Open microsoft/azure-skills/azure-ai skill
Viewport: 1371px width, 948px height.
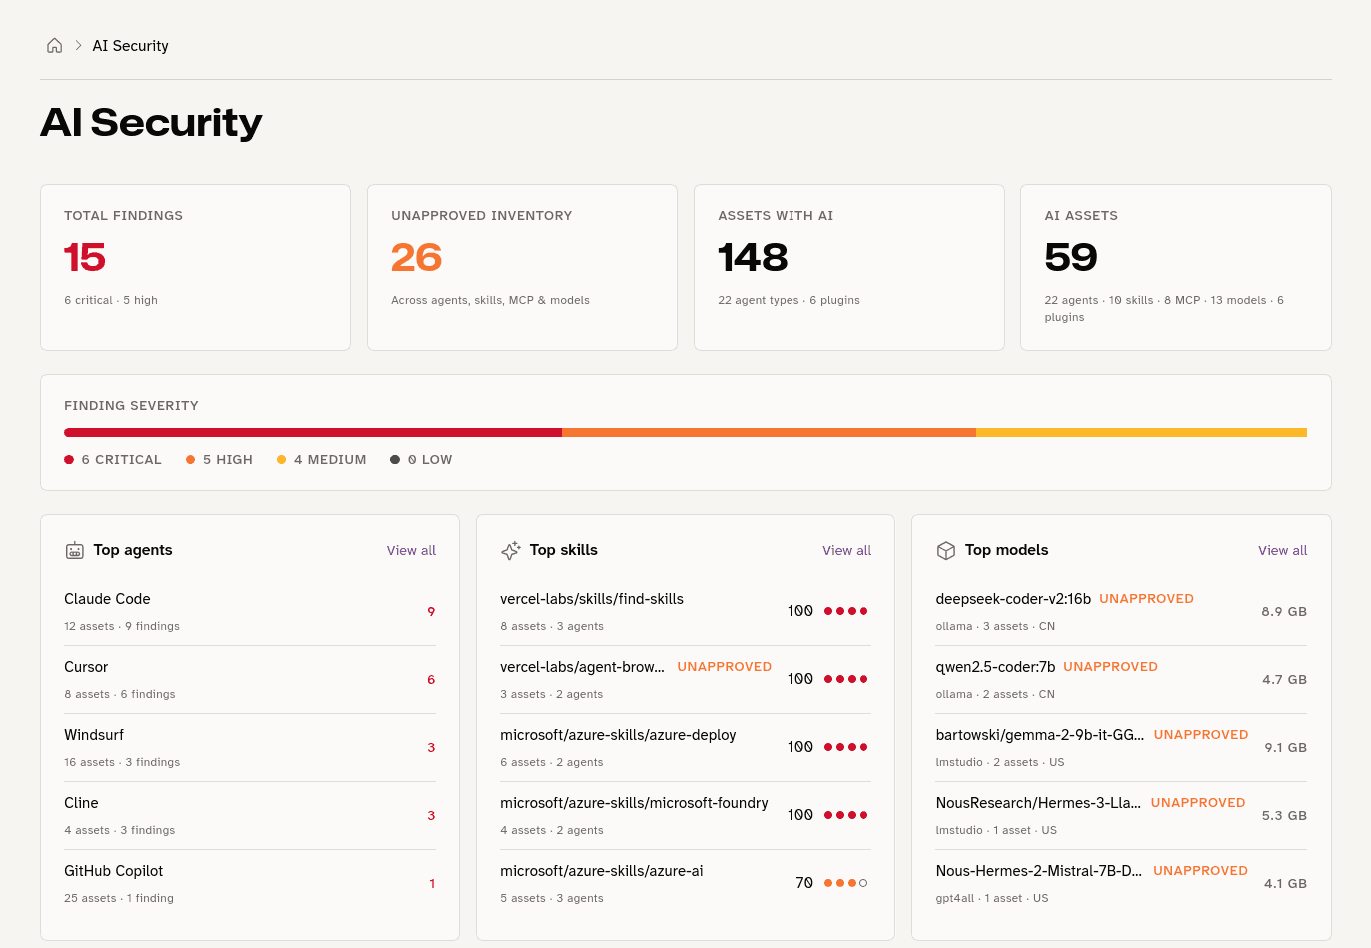coord(602,871)
